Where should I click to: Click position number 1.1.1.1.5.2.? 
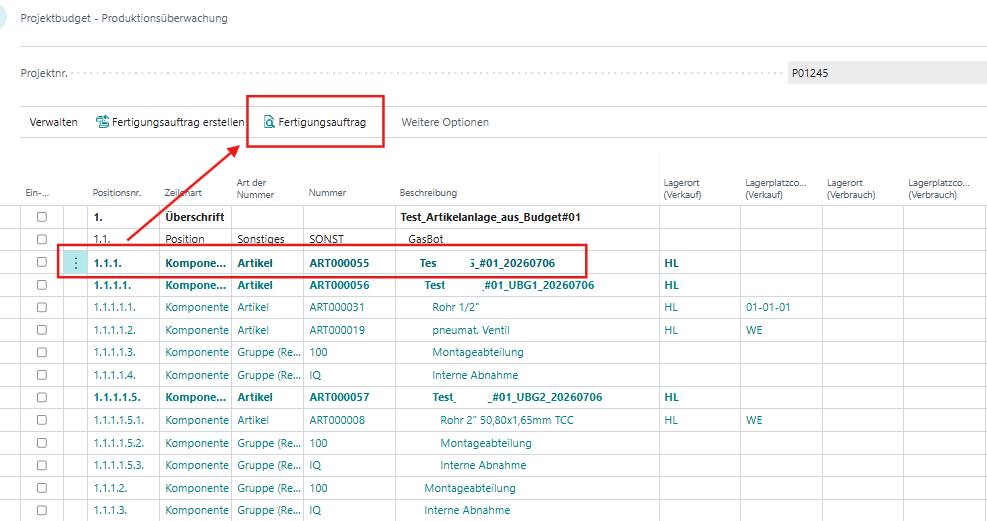(119, 443)
